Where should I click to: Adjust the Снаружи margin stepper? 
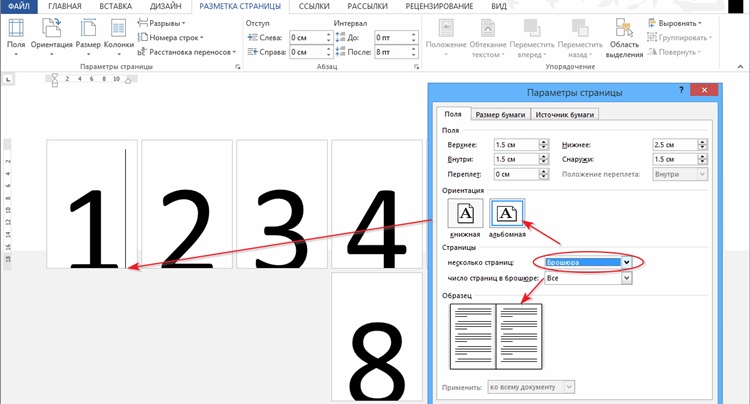[702, 159]
